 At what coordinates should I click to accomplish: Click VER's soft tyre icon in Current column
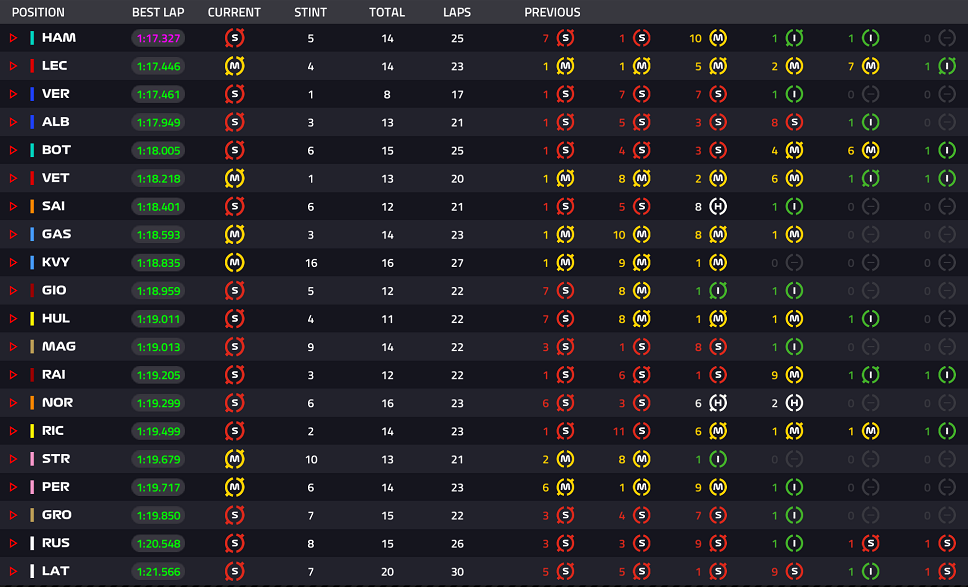pos(235,94)
